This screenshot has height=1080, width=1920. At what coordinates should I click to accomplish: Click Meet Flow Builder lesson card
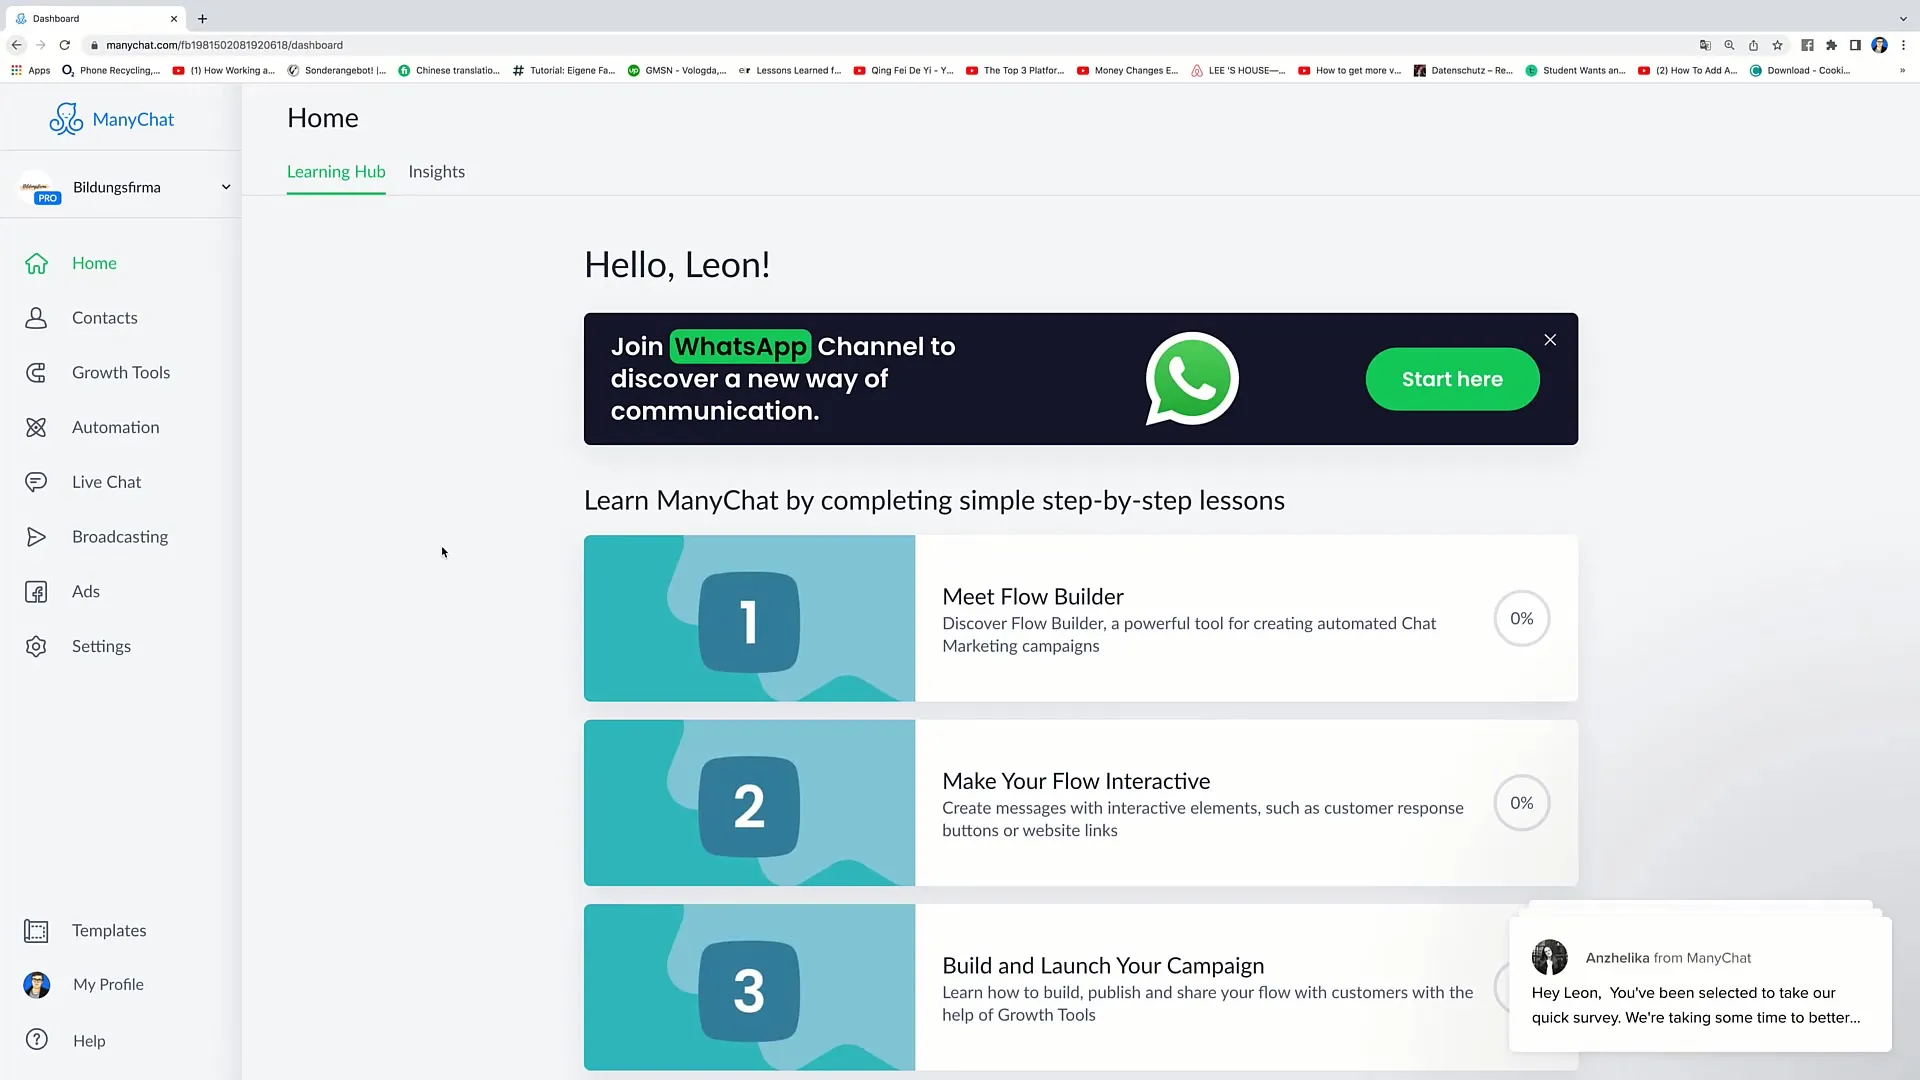point(1081,618)
